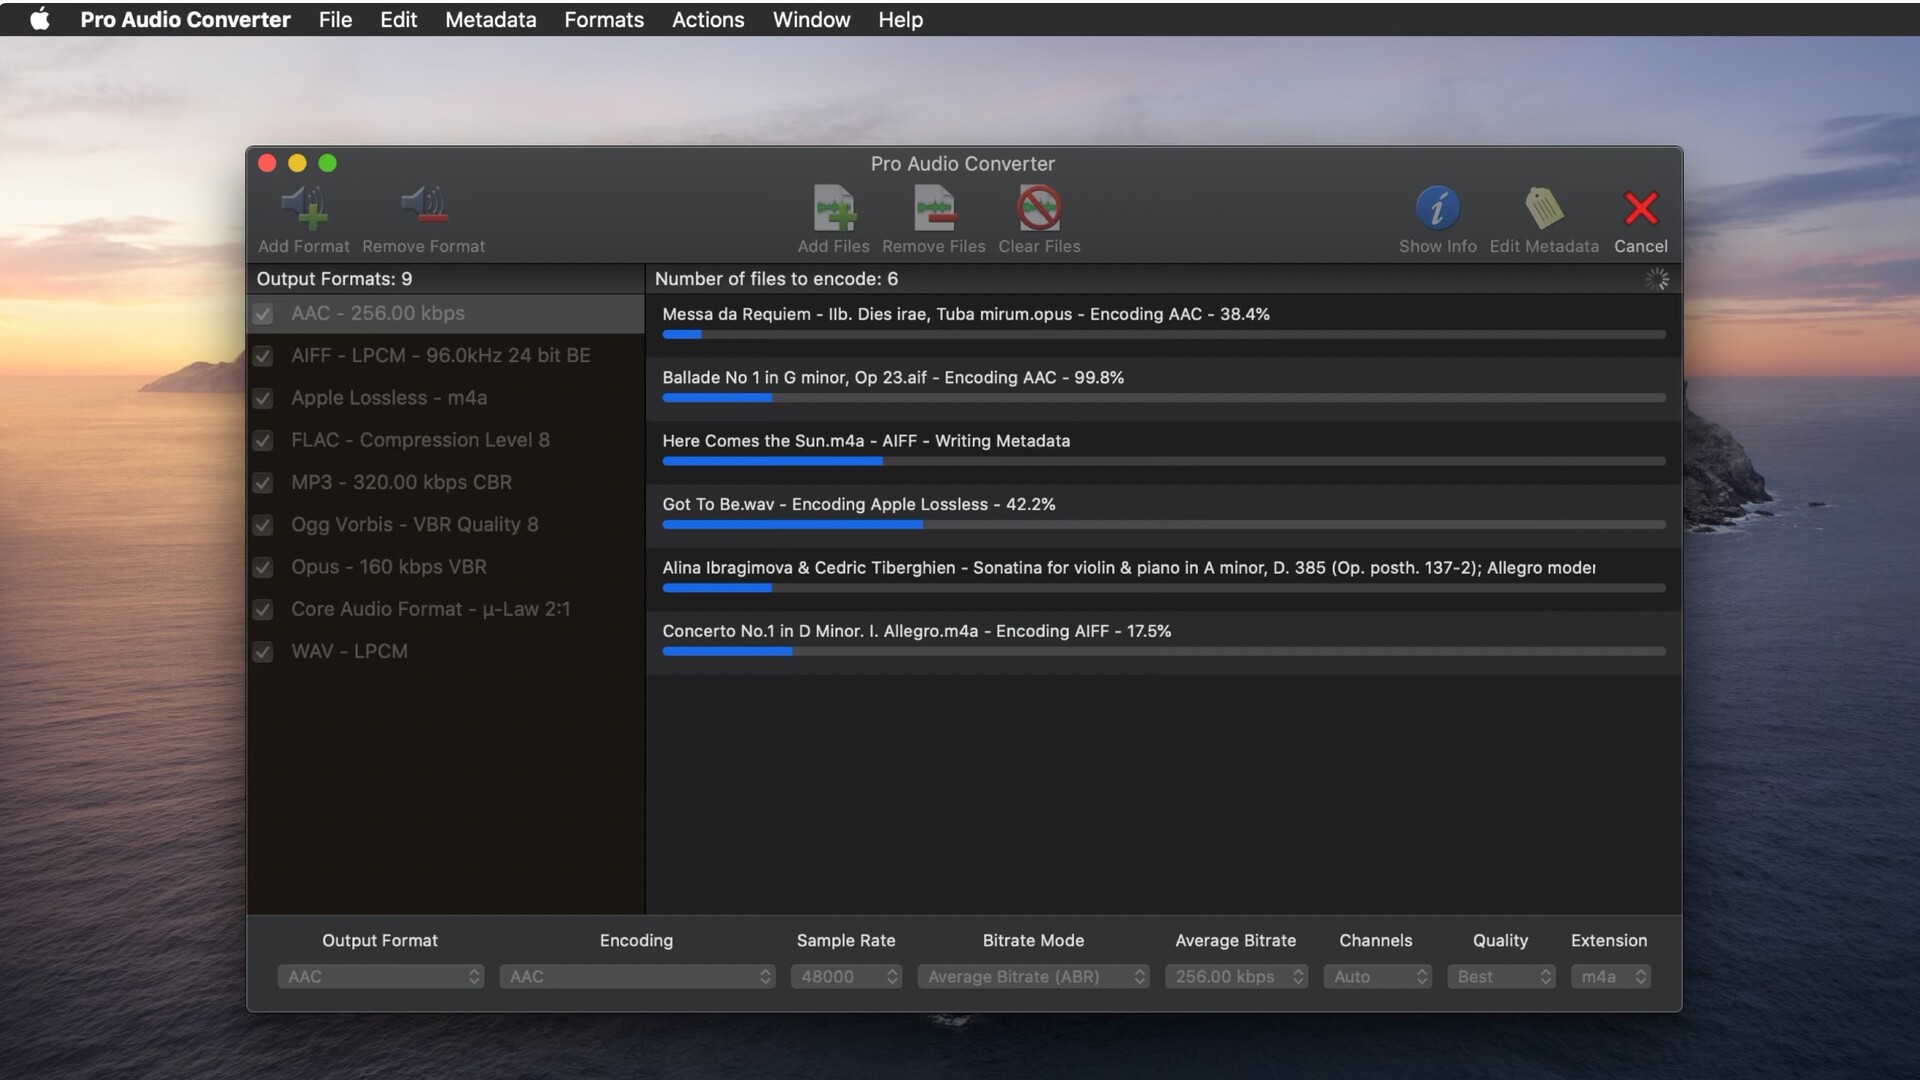
Task: Open the Formats menu
Action: click(x=604, y=19)
